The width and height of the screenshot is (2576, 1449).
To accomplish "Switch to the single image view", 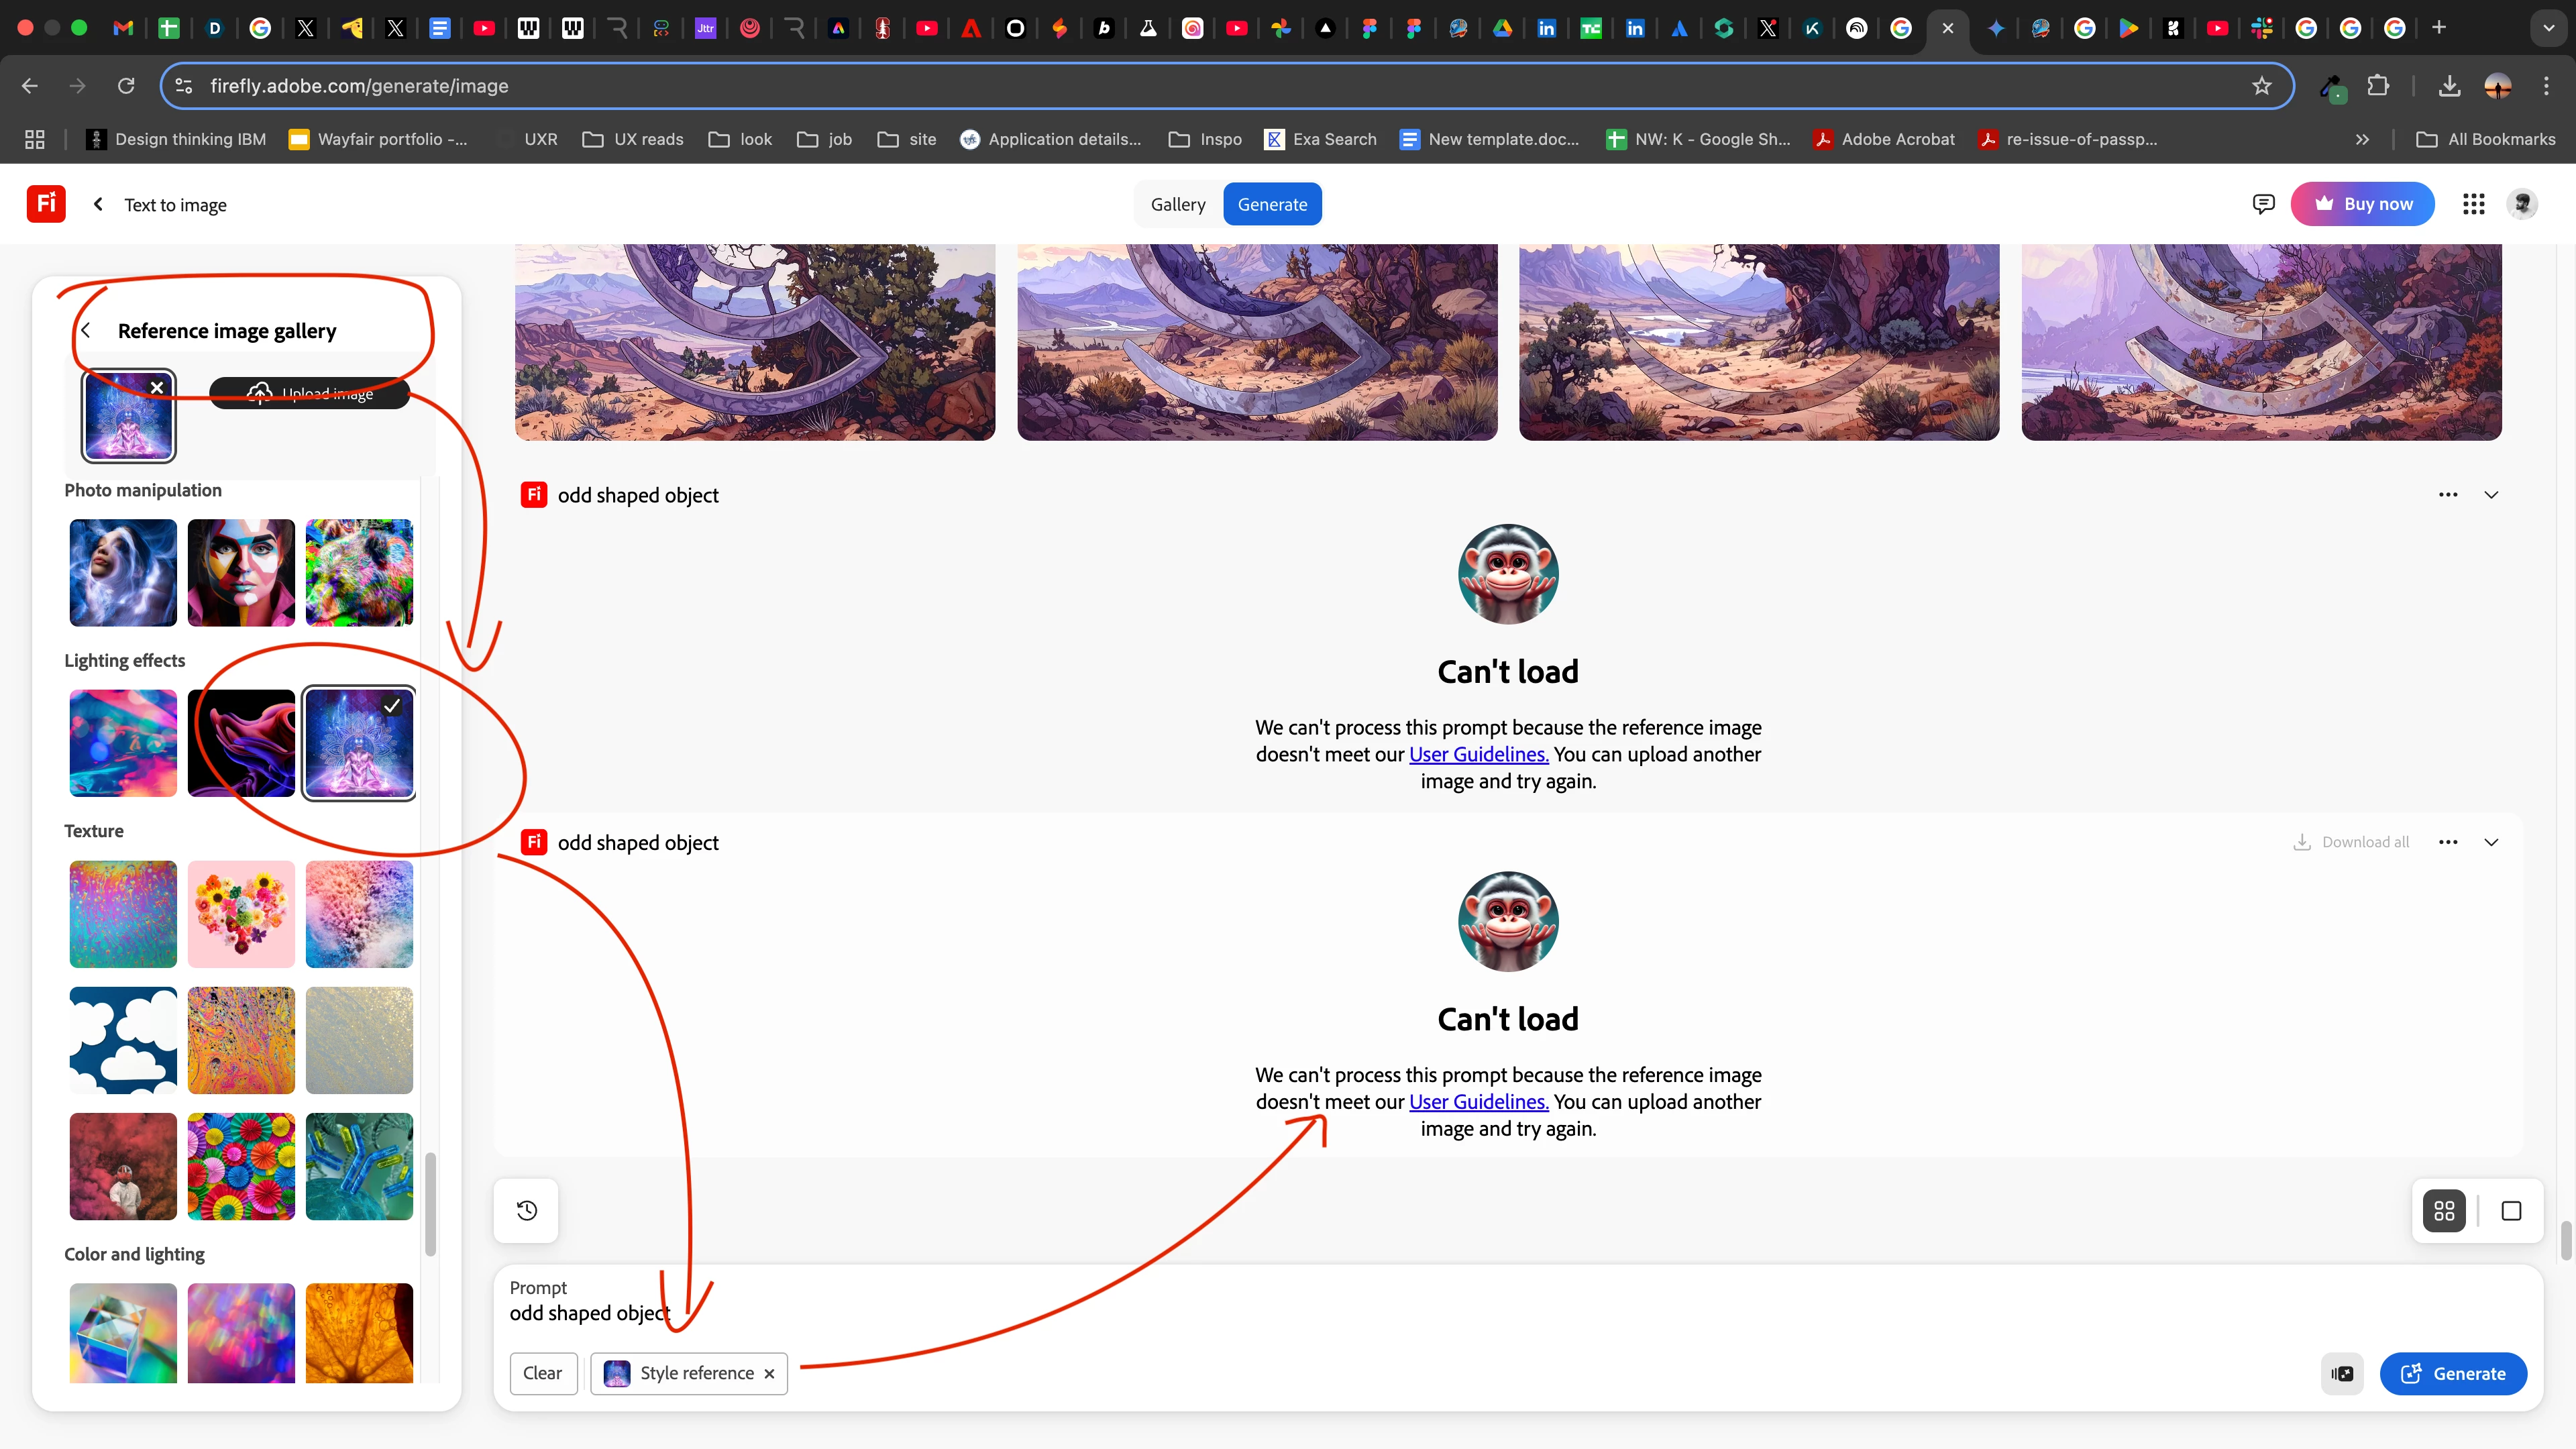I will click(2511, 1211).
